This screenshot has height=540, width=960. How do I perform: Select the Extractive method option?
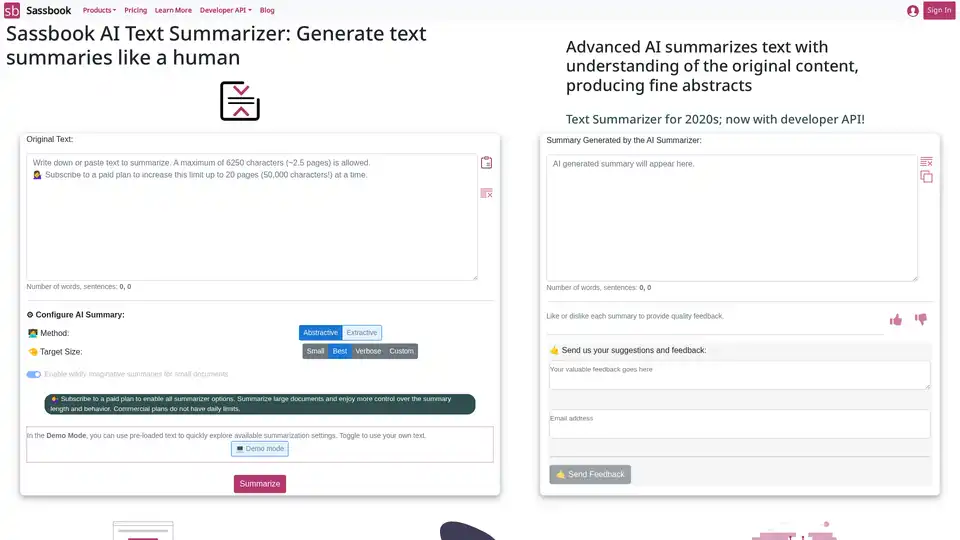(362, 333)
